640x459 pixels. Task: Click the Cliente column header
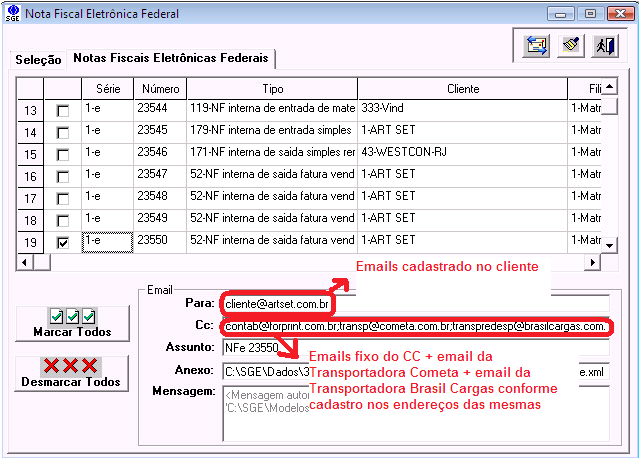[x=462, y=89]
